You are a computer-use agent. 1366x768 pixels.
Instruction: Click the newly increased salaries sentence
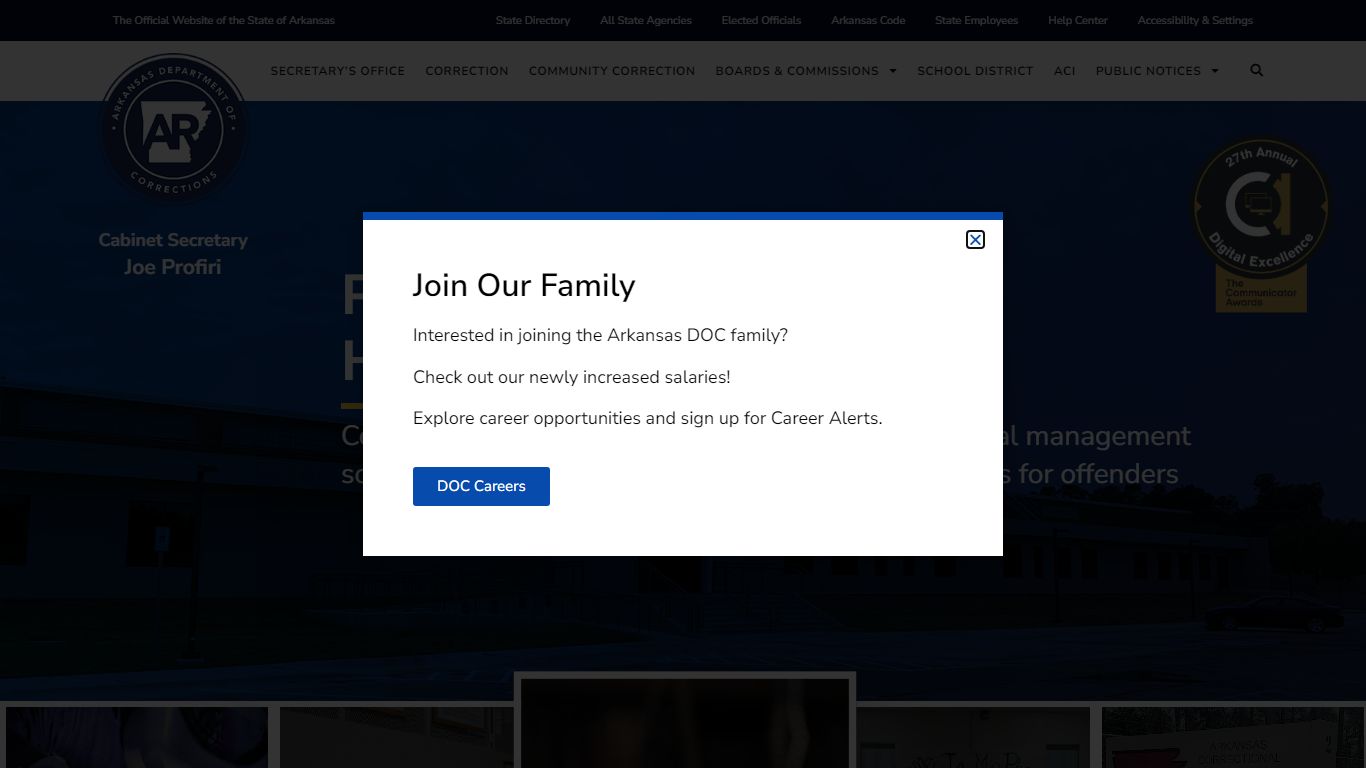coord(572,377)
